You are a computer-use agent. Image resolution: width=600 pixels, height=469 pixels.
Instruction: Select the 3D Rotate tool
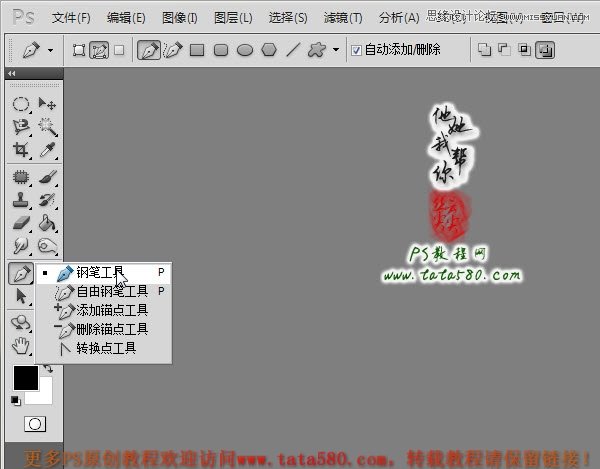point(21,323)
